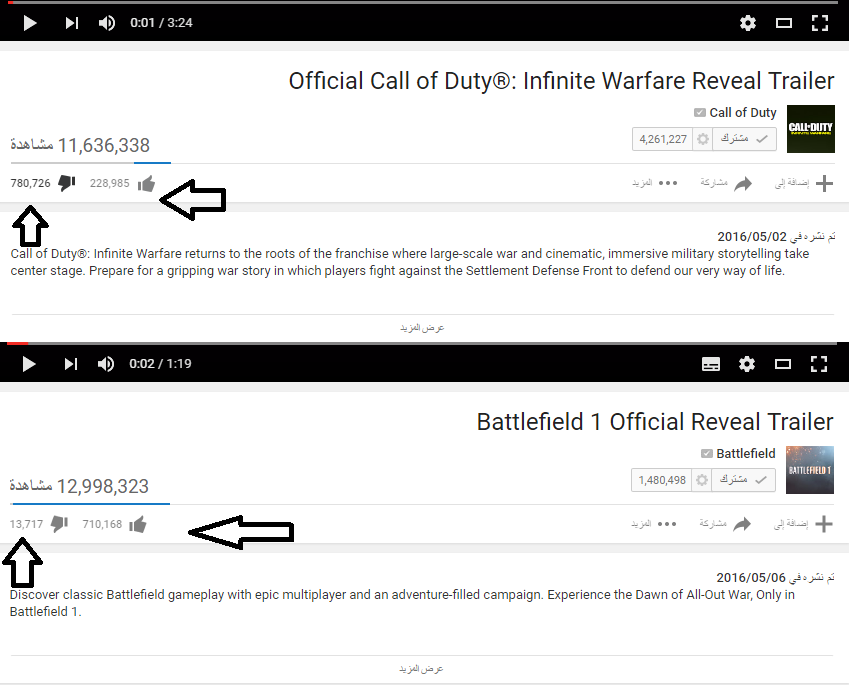Open notification settings for Battlefield subscription

click(702, 480)
